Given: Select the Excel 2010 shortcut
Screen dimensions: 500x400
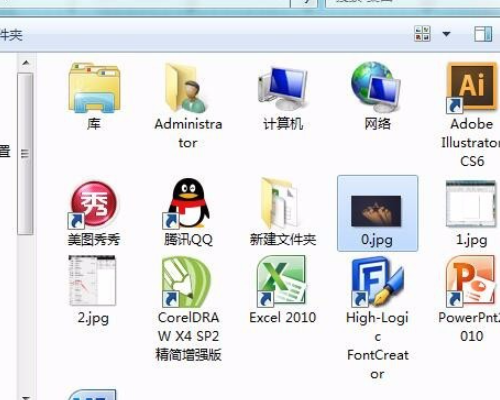Looking at the screenshot, I should [x=282, y=281].
